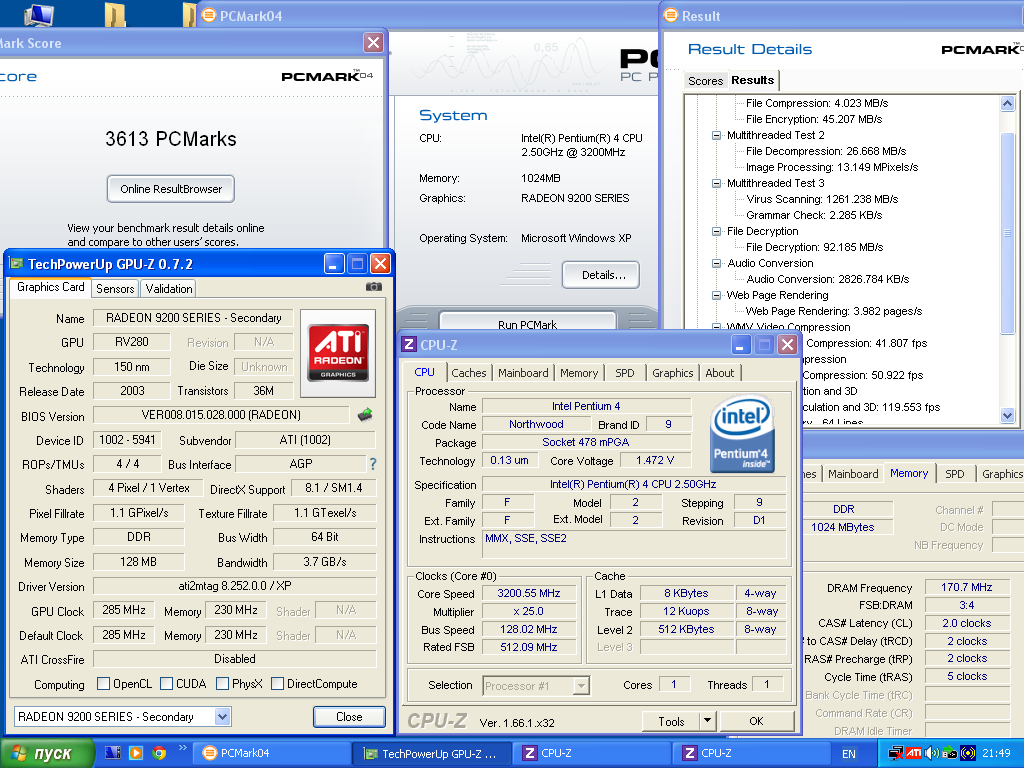Open the Graphics tab in front CPU-Z
The width and height of the screenshot is (1024, 768).
click(x=673, y=373)
